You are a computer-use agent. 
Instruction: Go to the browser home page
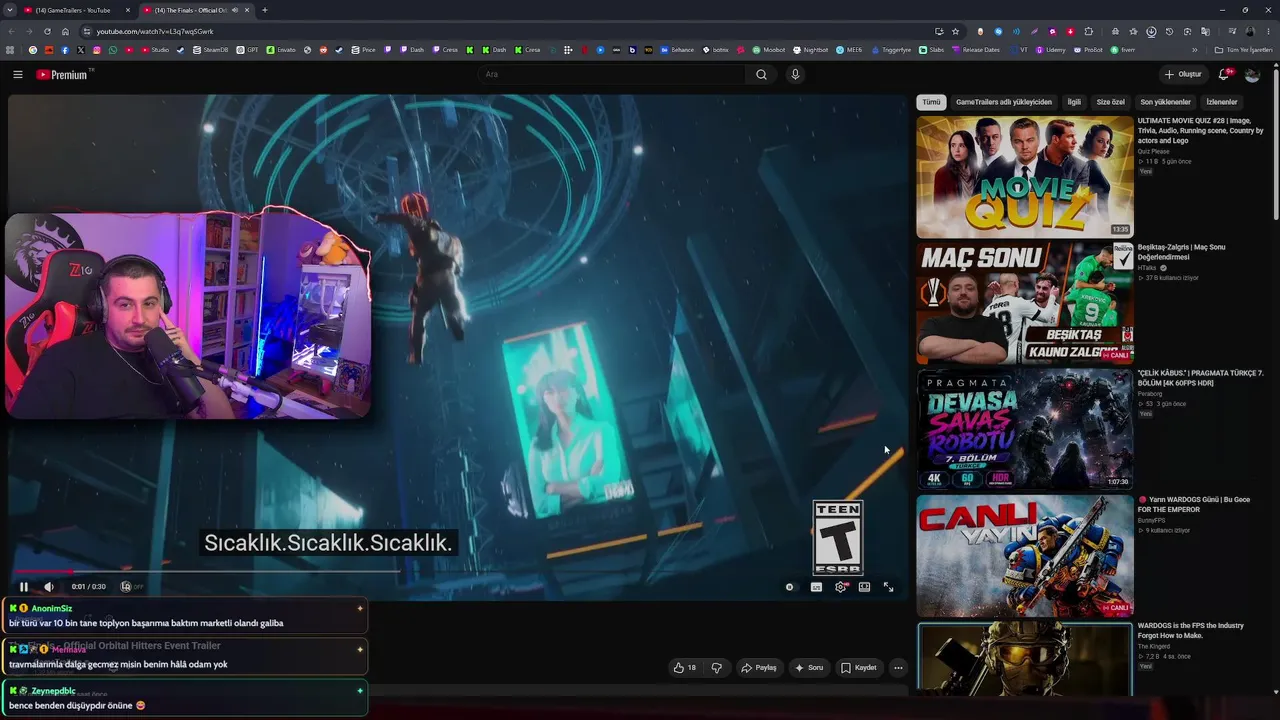pyautogui.click(x=66, y=31)
